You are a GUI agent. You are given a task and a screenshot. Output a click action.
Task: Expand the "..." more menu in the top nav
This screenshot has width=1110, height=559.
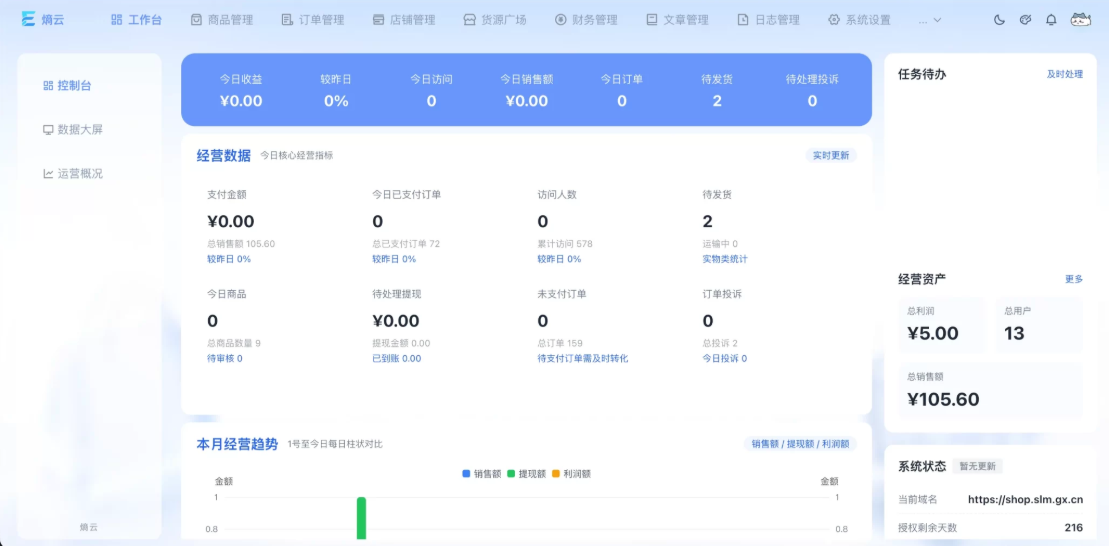pos(929,21)
